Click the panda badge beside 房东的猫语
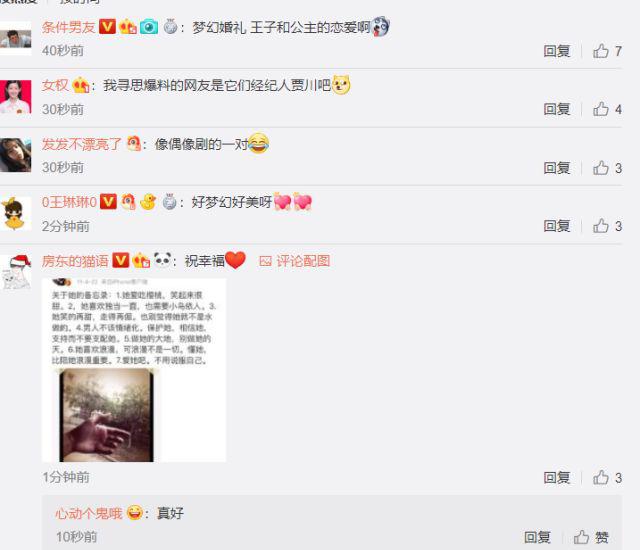 pyautogui.click(x=162, y=260)
